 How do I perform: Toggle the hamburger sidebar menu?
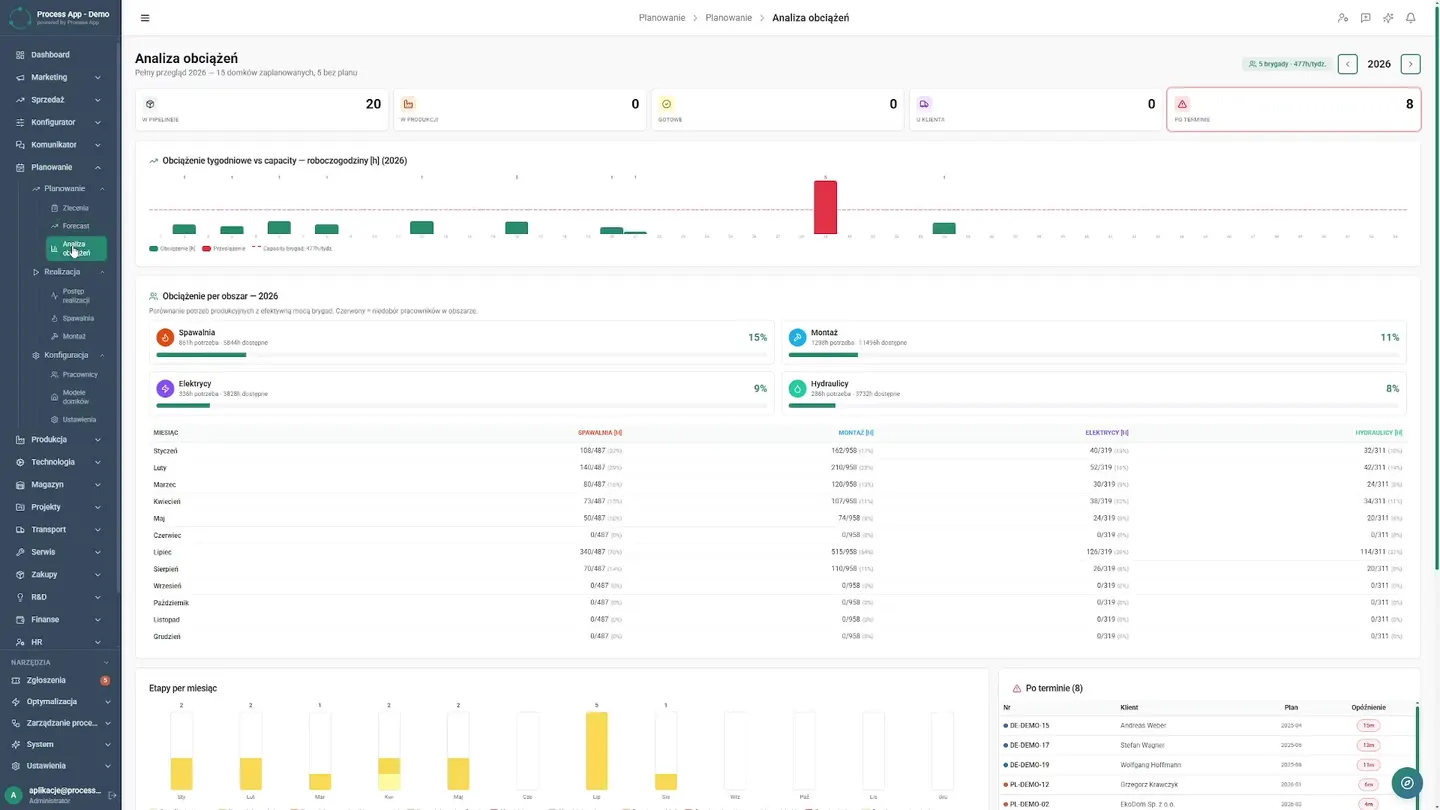pos(145,18)
